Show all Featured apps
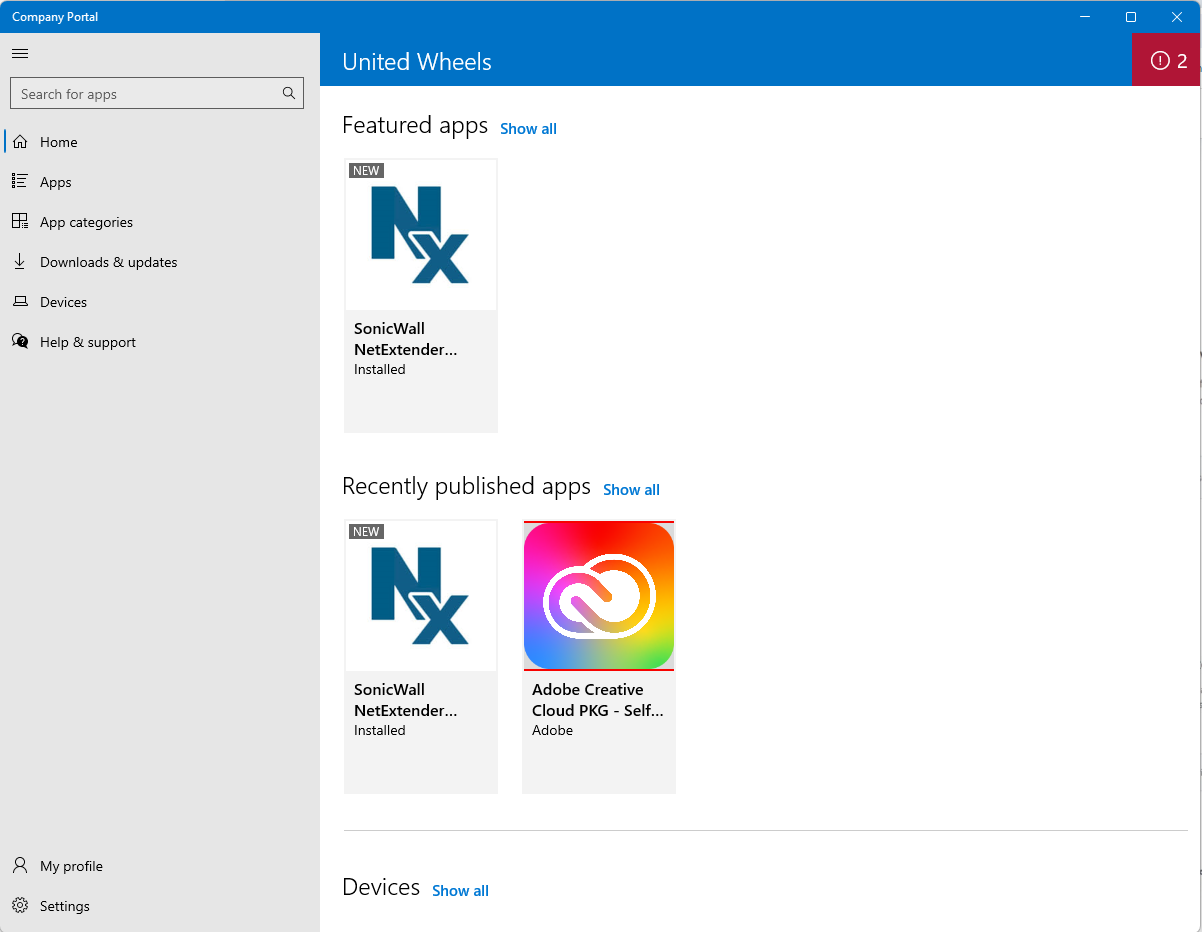This screenshot has height=932, width=1202. pos(528,128)
